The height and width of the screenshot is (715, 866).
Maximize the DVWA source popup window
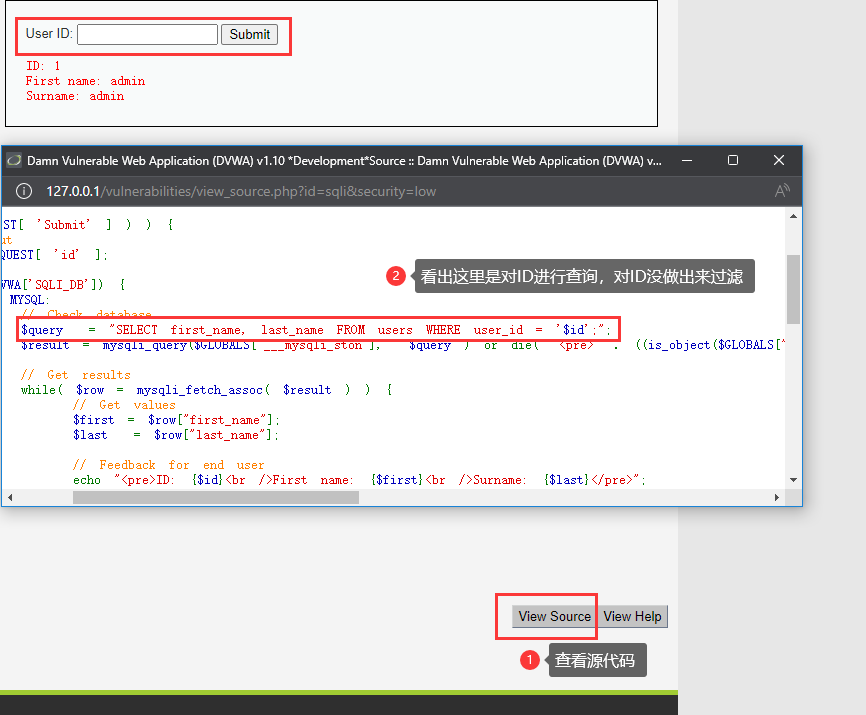click(x=733, y=161)
